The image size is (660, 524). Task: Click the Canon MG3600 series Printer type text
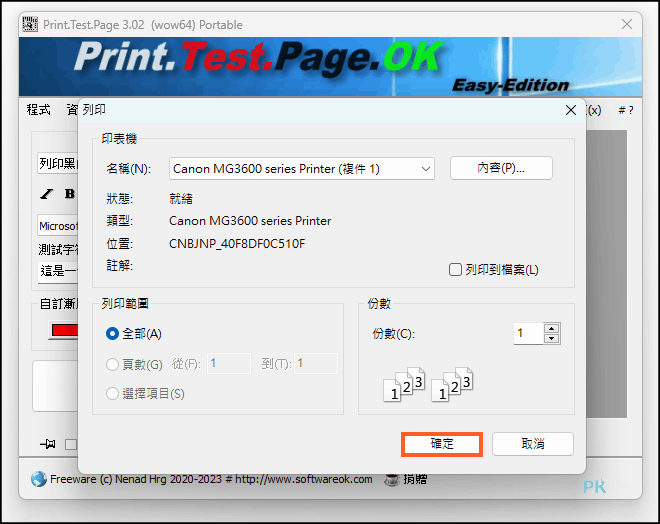pyautogui.click(x=250, y=221)
